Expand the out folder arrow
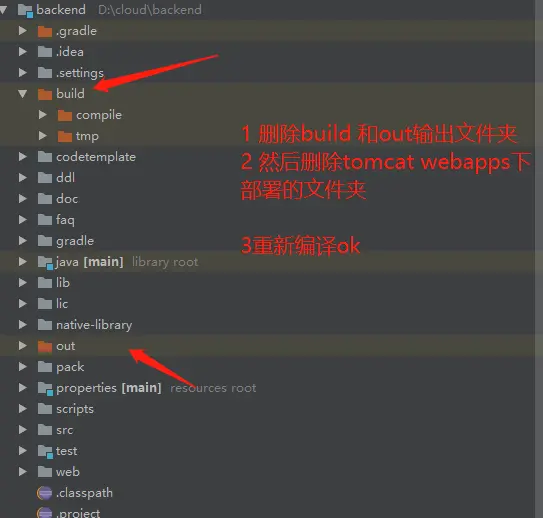The height and width of the screenshot is (518, 543). click(23, 346)
